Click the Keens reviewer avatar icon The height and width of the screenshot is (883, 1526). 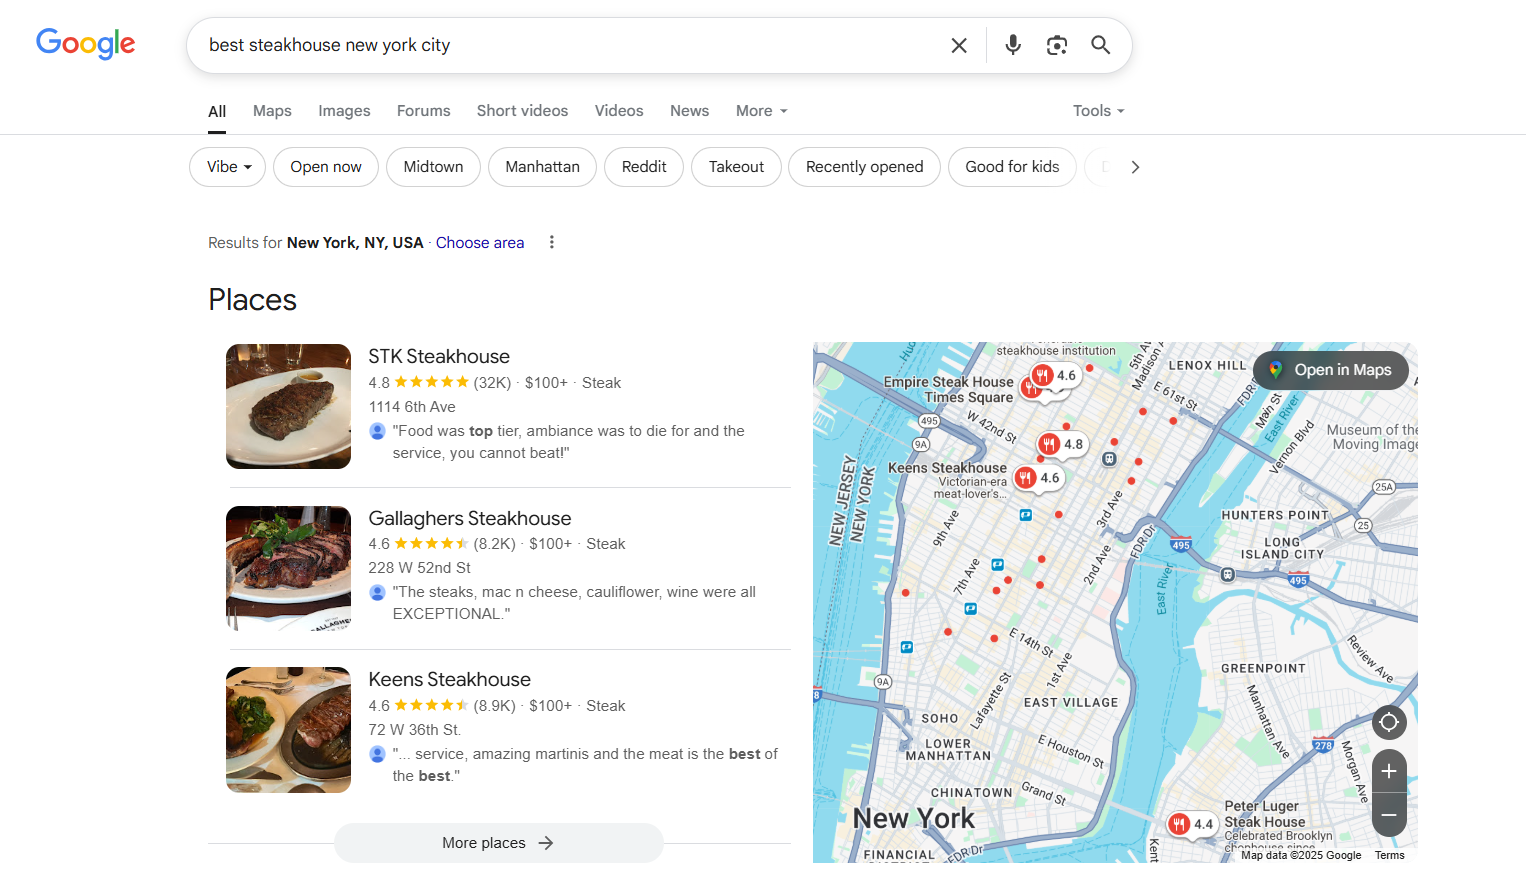click(377, 754)
